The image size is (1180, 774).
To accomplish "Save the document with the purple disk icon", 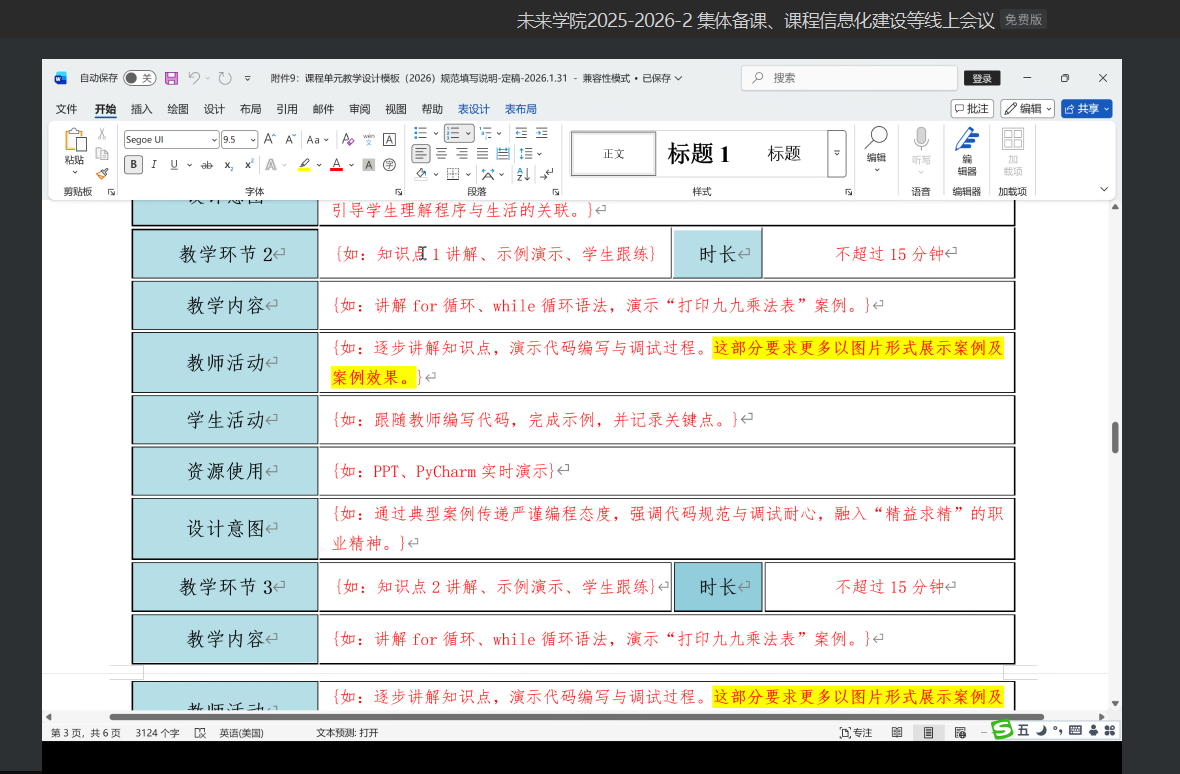I will click(x=171, y=78).
